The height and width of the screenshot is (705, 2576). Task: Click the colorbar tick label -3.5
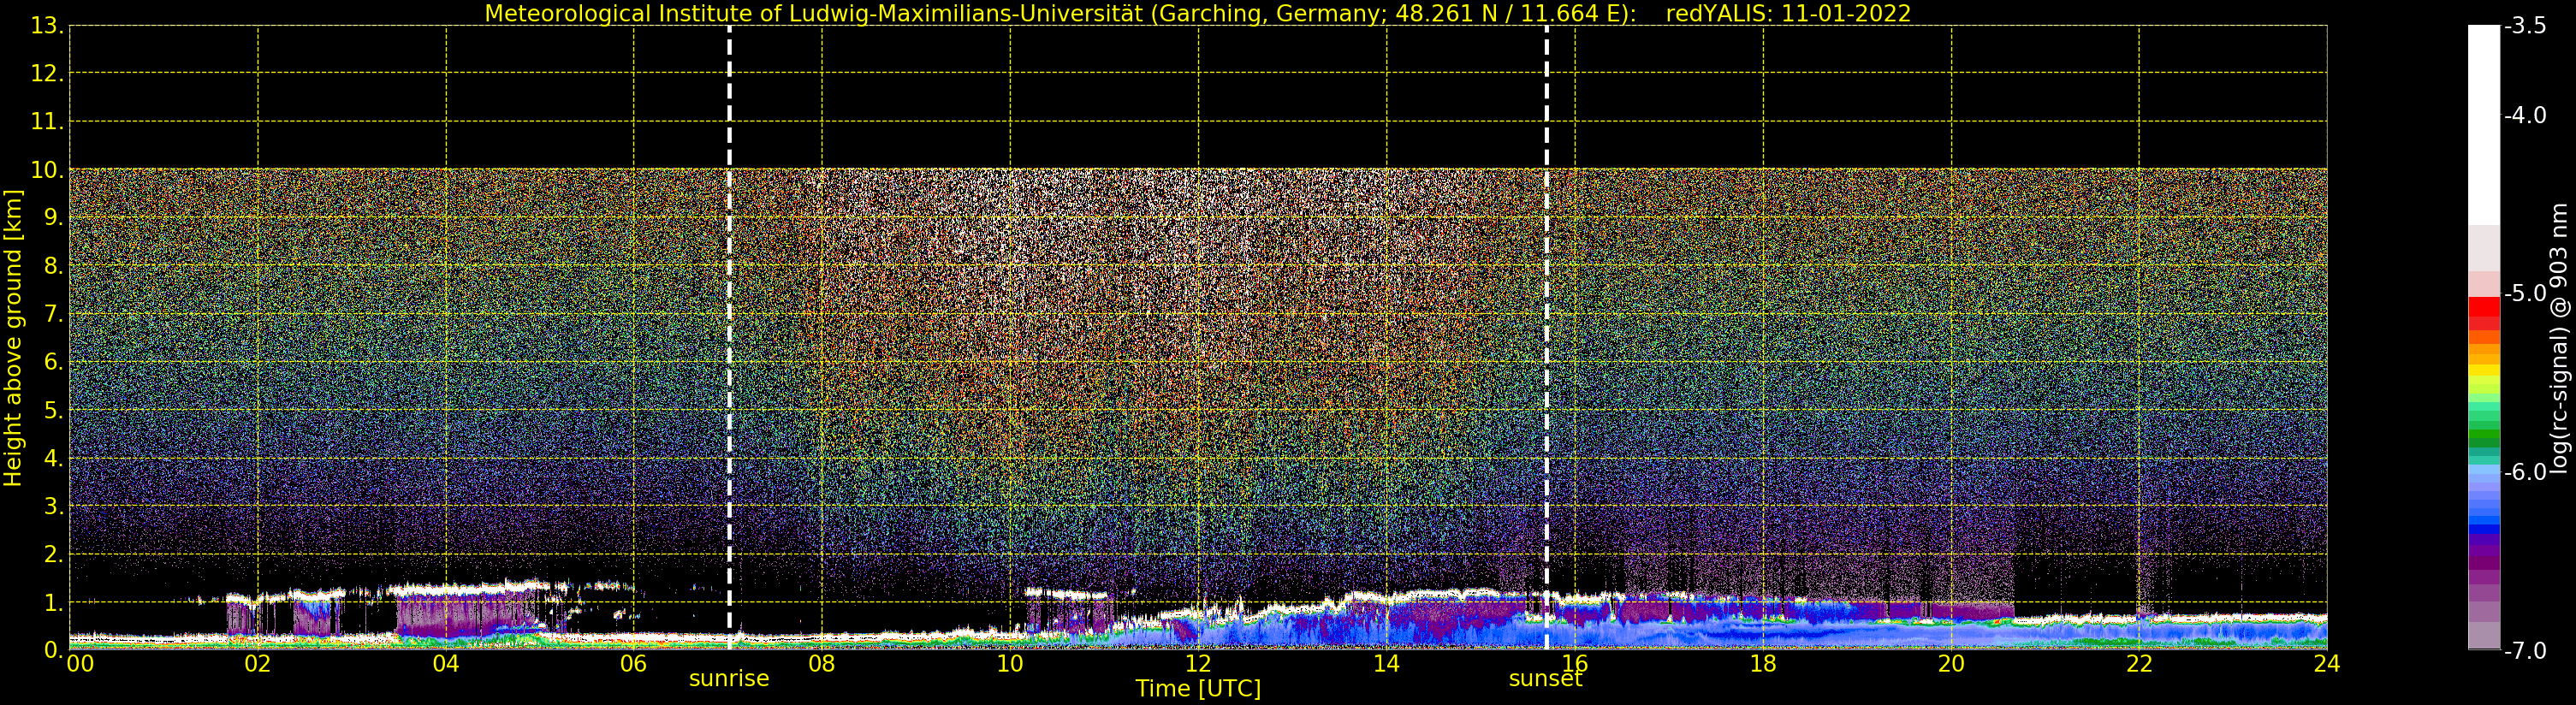coord(2525,26)
